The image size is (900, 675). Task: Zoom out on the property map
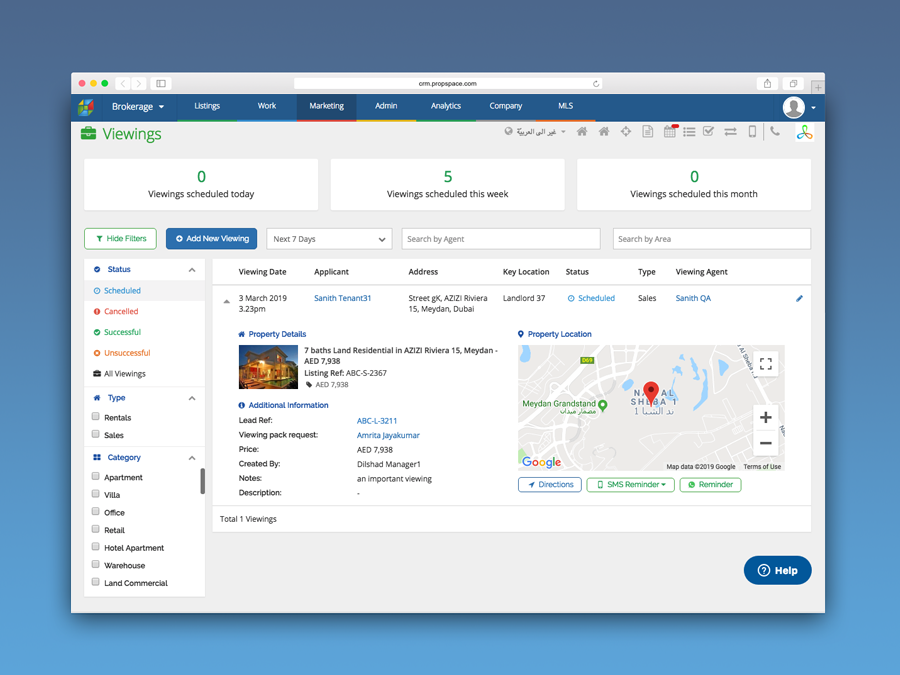[x=766, y=443]
